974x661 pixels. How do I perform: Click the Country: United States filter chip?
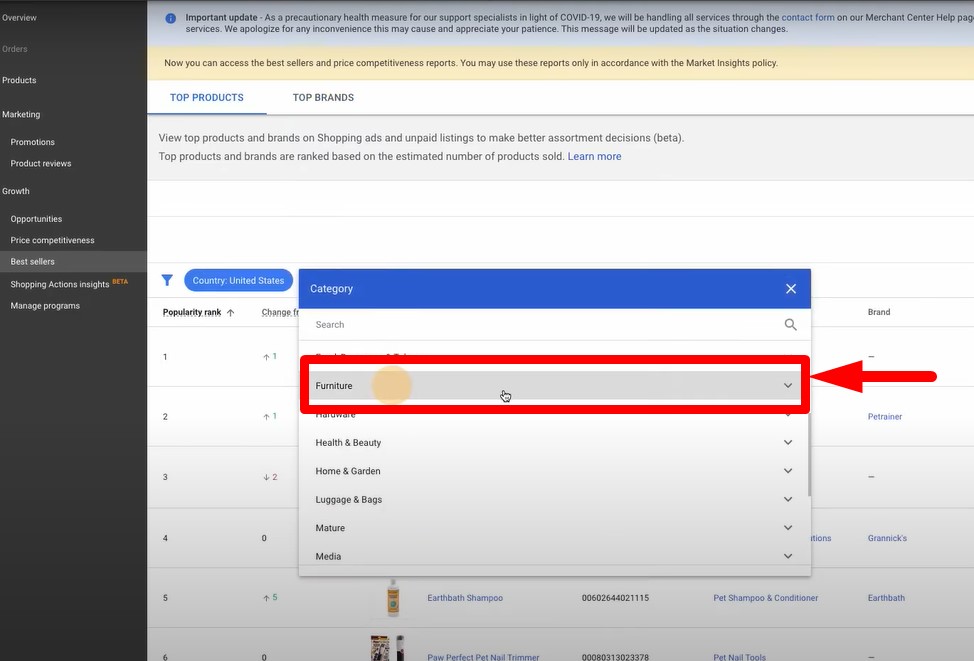click(239, 280)
